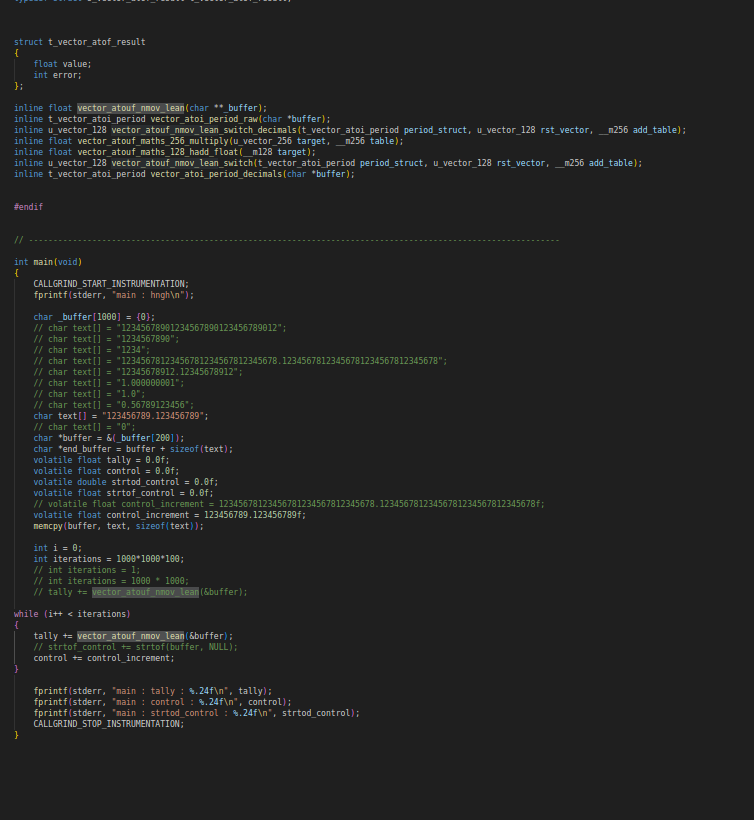Click the dashed comment separator line

click(x=287, y=240)
